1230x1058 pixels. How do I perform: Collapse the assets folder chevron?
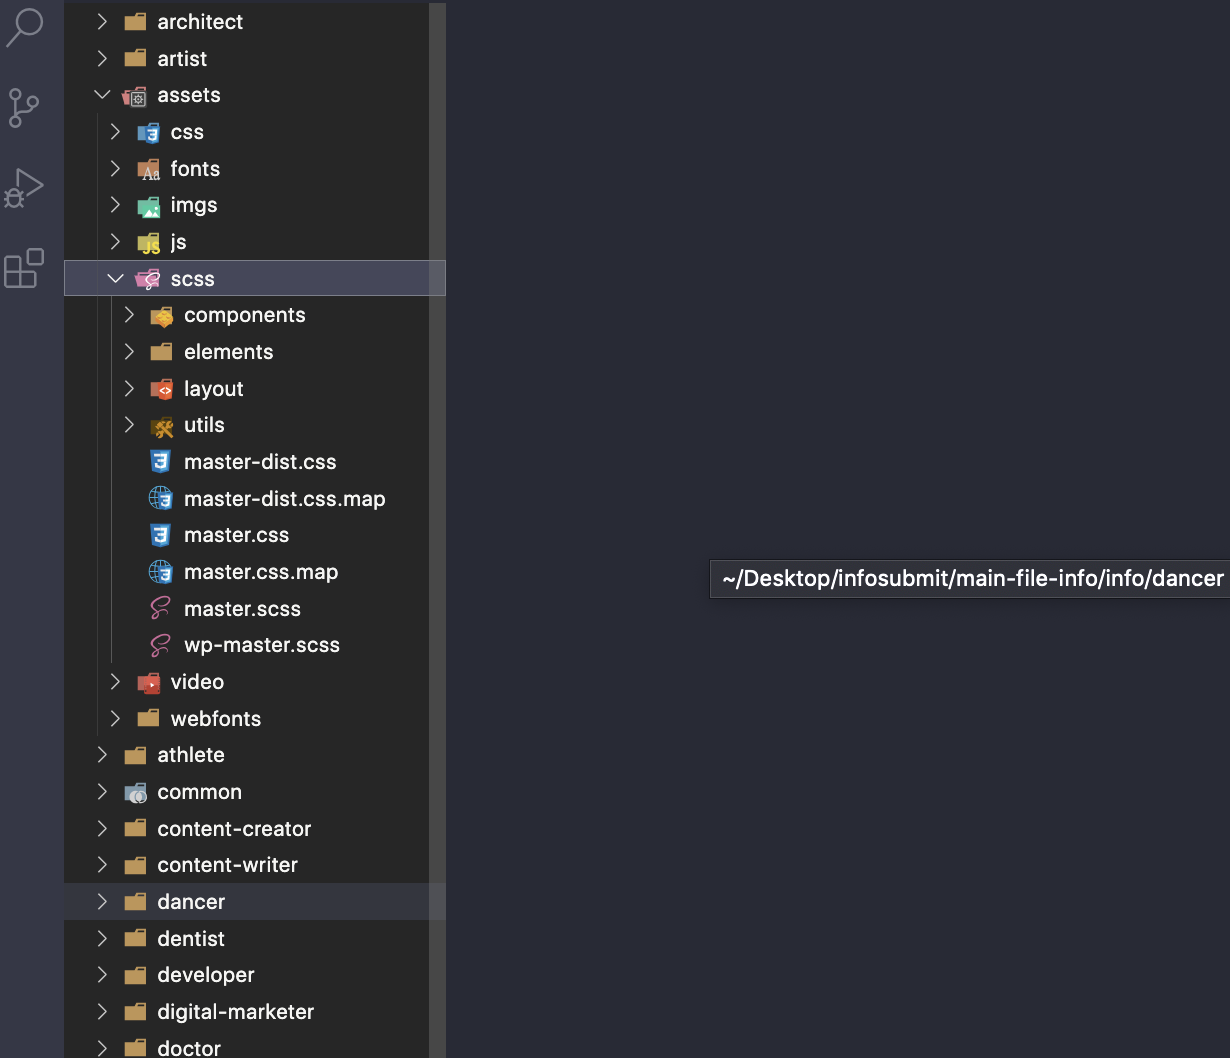pyautogui.click(x=102, y=95)
